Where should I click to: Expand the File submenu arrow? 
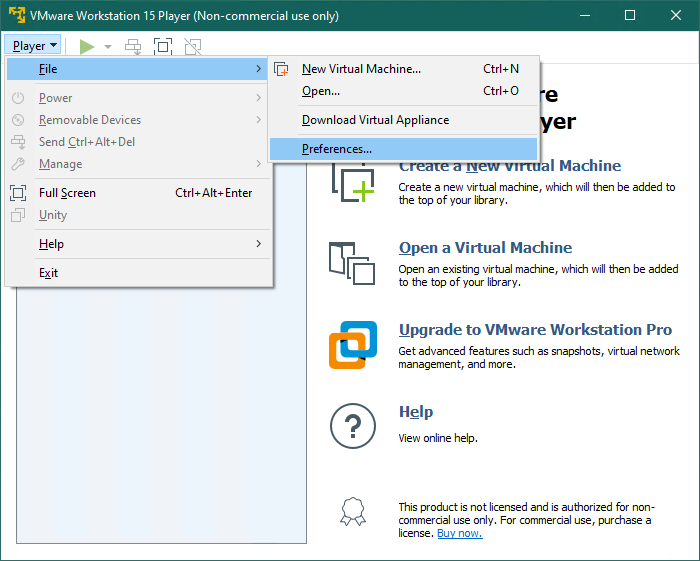(258, 69)
